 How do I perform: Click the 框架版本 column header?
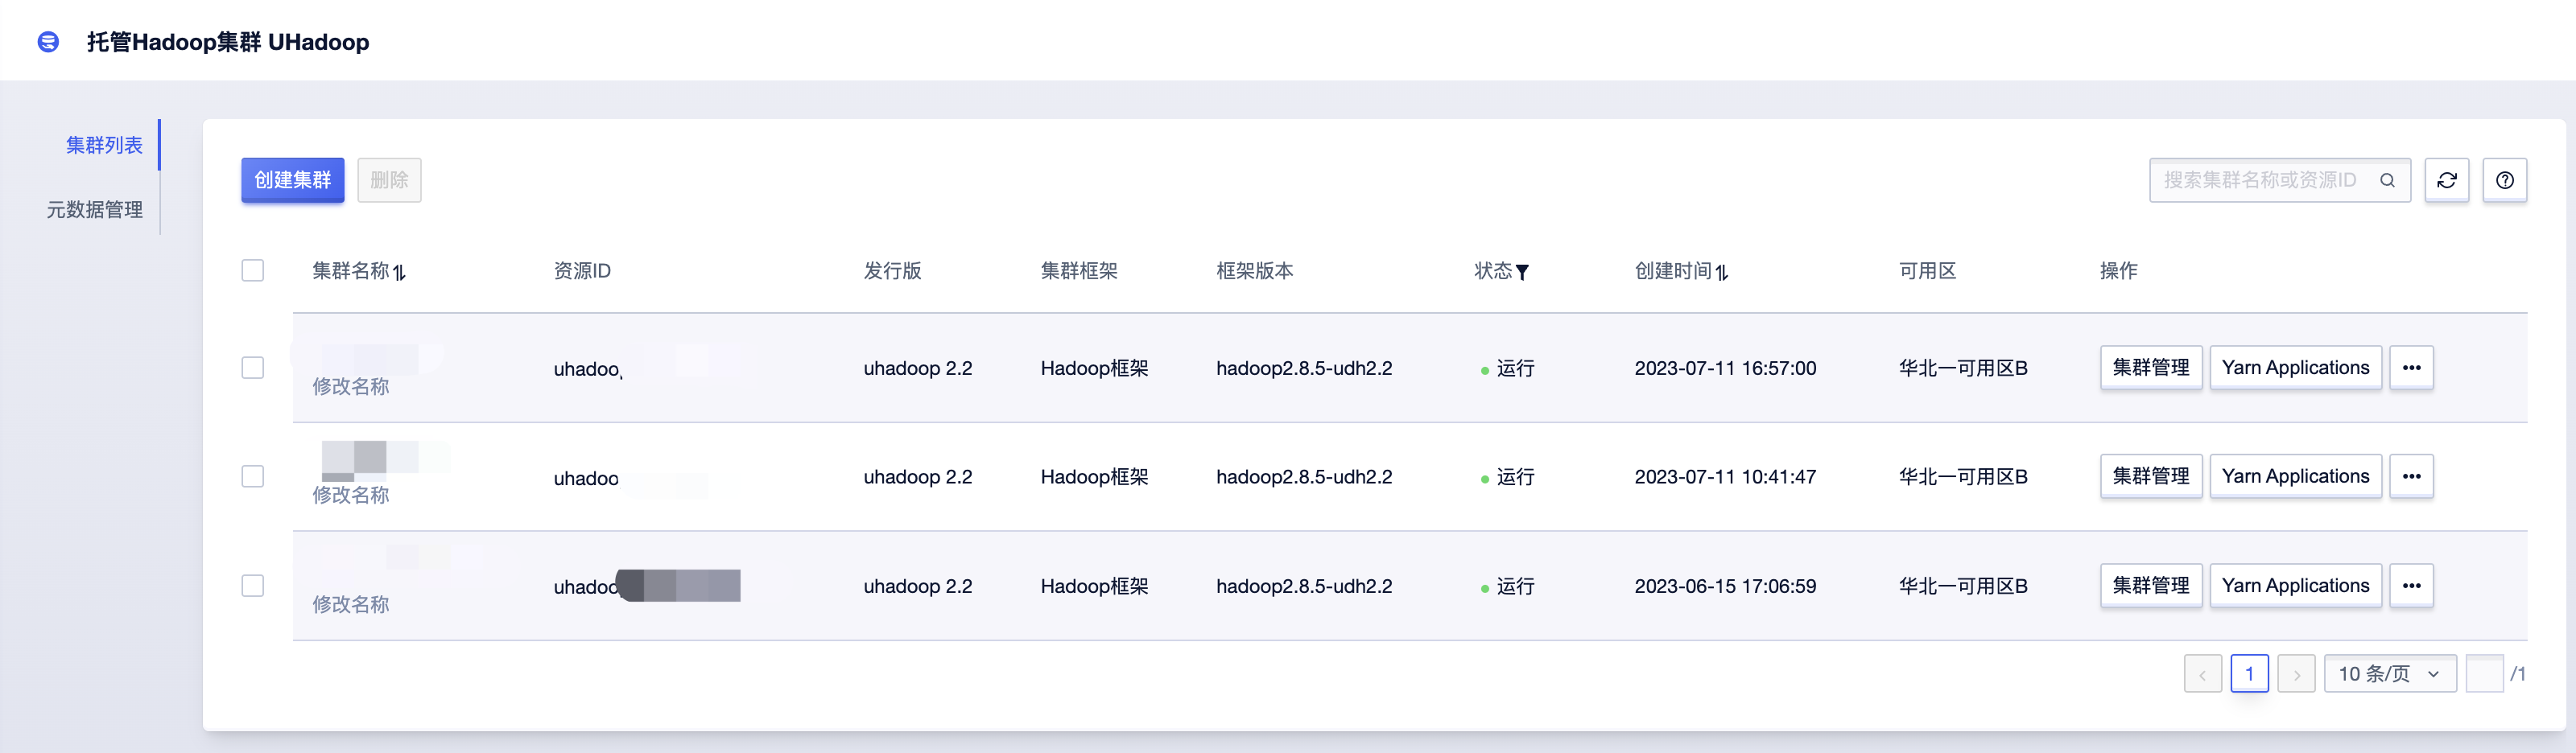(x=1254, y=271)
